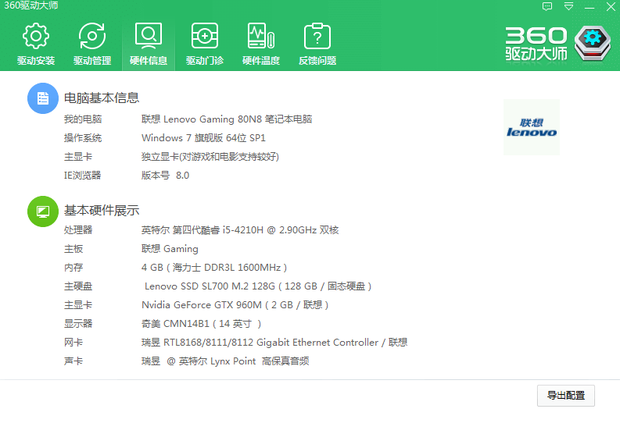Open the 反馈问题 clipboard question icon
The width and height of the screenshot is (620, 430).
point(317,36)
